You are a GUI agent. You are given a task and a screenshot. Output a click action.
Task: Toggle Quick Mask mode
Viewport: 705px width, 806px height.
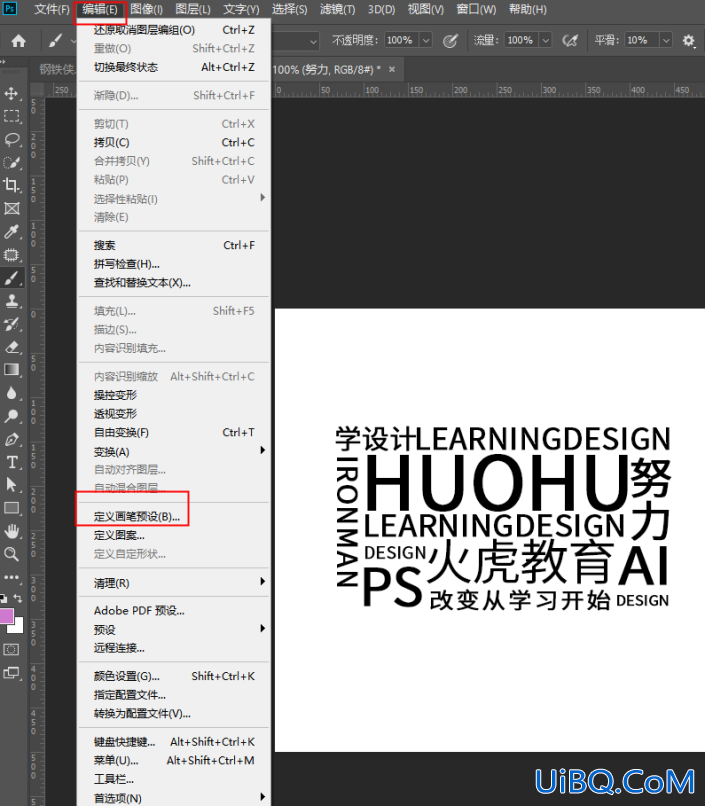(11, 649)
